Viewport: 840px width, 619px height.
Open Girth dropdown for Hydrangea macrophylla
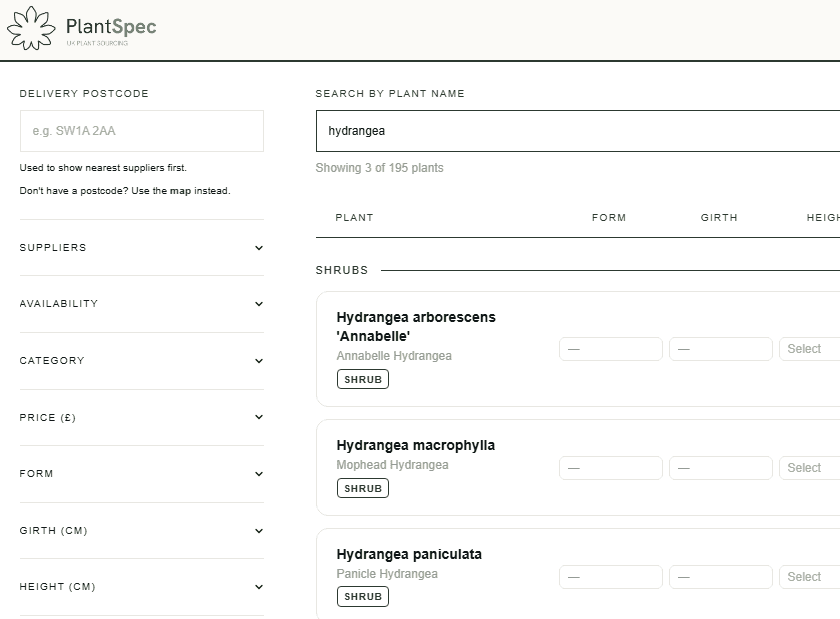[x=721, y=468]
